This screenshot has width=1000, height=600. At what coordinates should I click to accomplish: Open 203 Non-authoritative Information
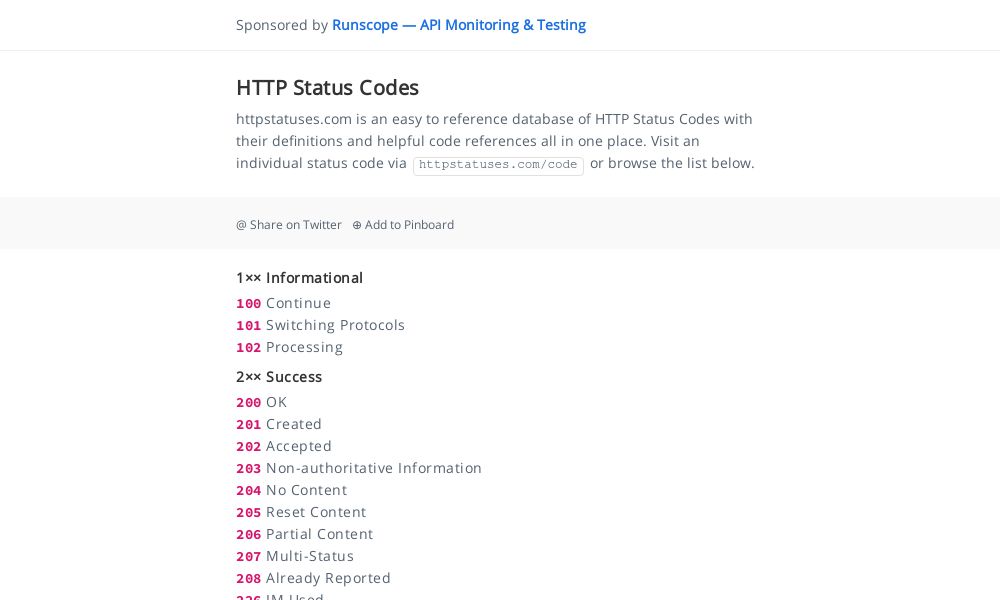[x=358, y=468]
